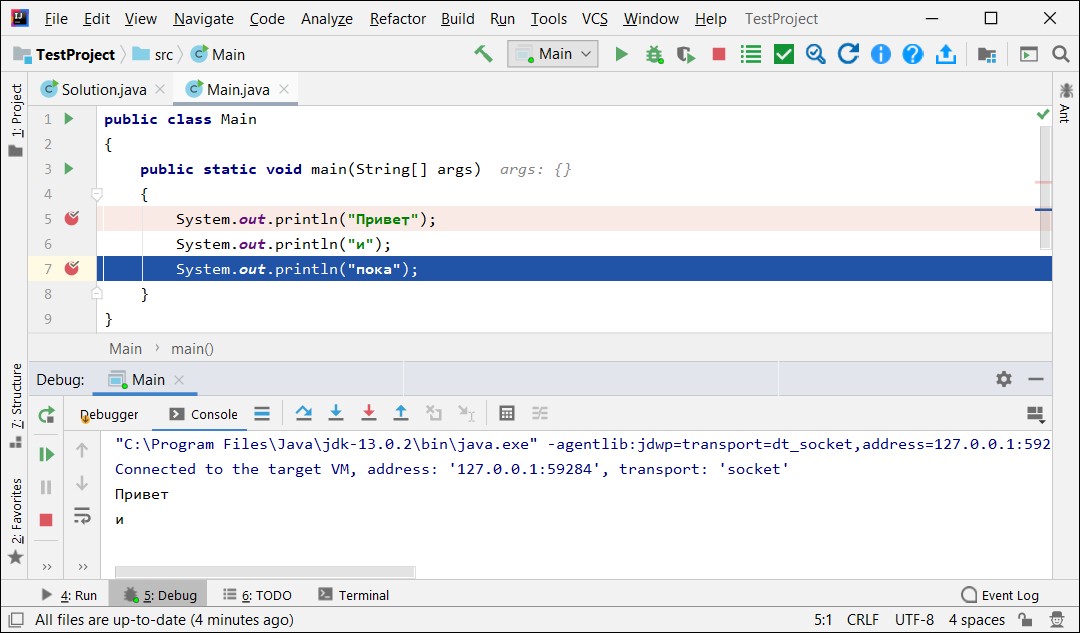Click Run to Cursor debugger icon
The width and height of the screenshot is (1080, 633).
click(466, 413)
